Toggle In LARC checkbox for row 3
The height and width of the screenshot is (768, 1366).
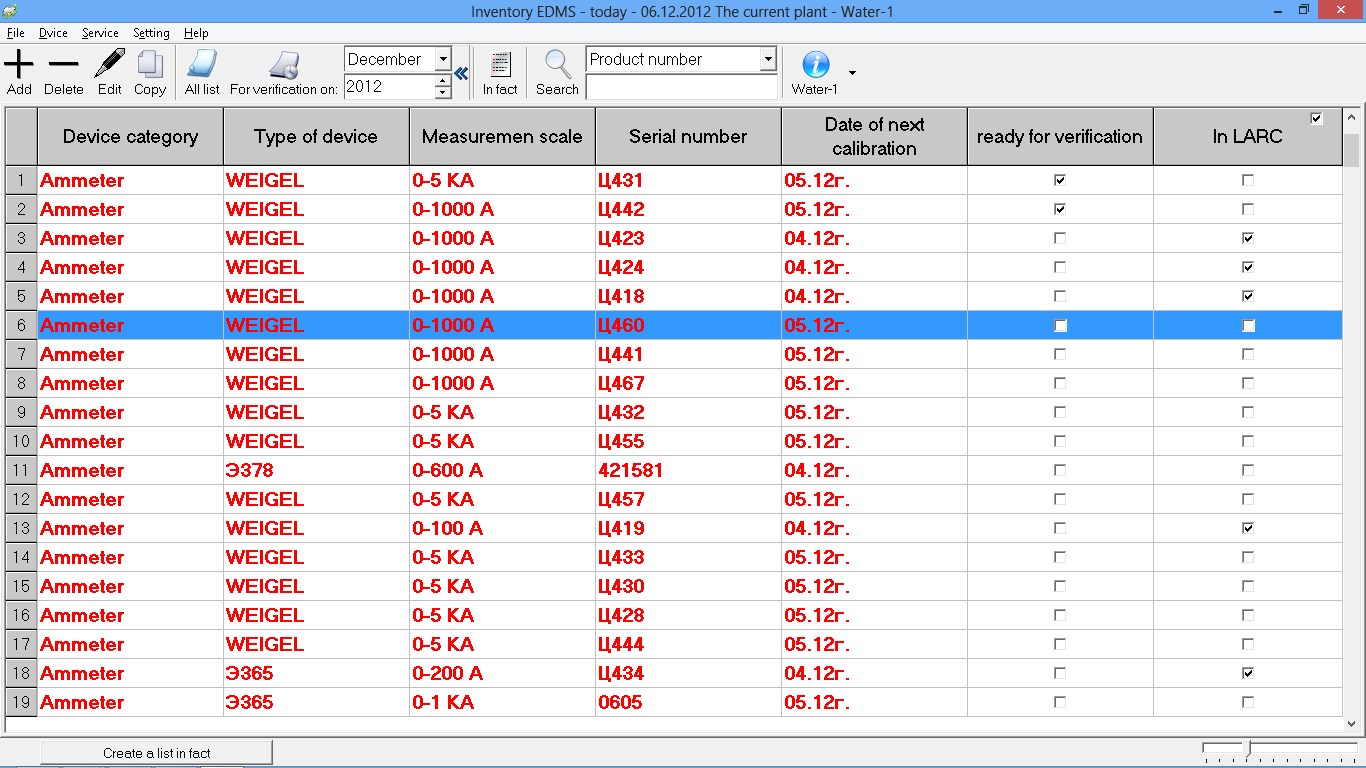pos(1247,239)
